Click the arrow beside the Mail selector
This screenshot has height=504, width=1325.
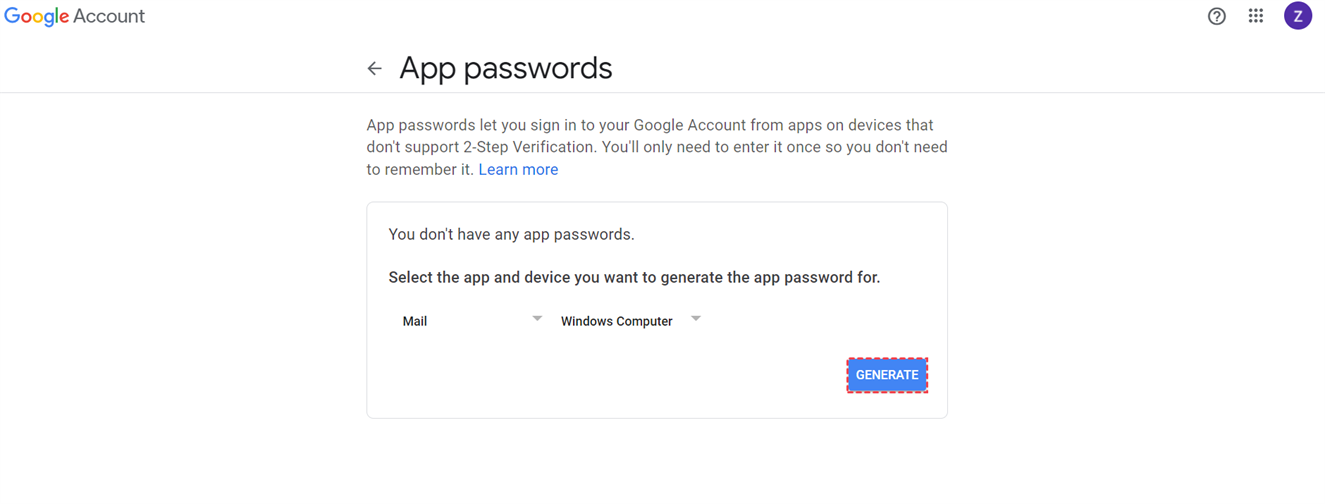point(537,319)
